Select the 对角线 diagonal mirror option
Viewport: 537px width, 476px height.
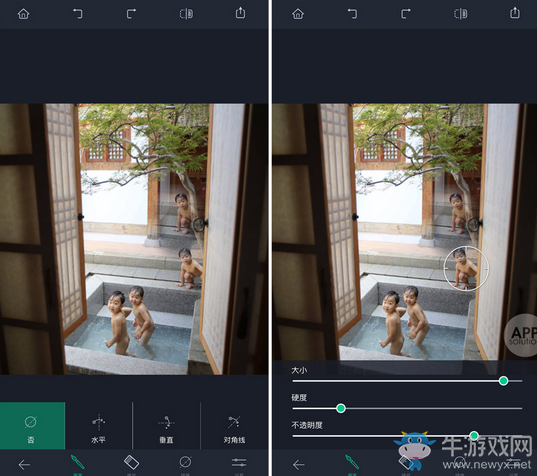(x=234, y=426)
